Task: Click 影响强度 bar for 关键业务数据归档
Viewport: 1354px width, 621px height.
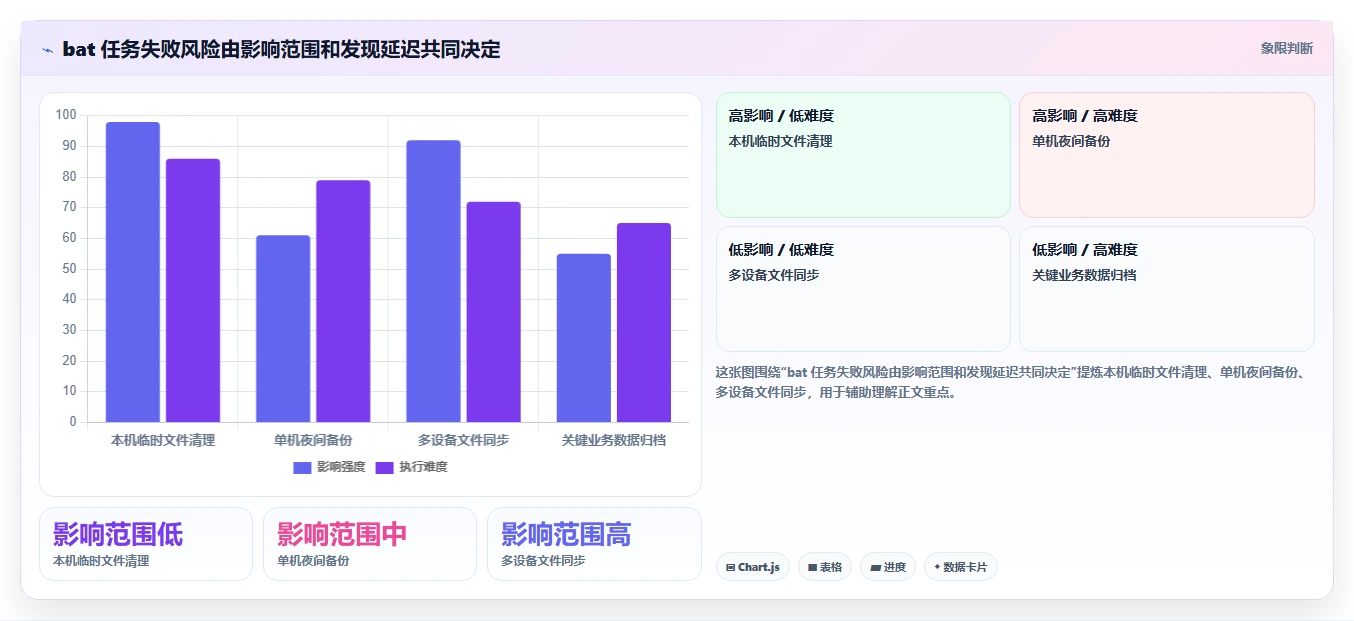Action: pyautogui.click(x=584, y=338)
